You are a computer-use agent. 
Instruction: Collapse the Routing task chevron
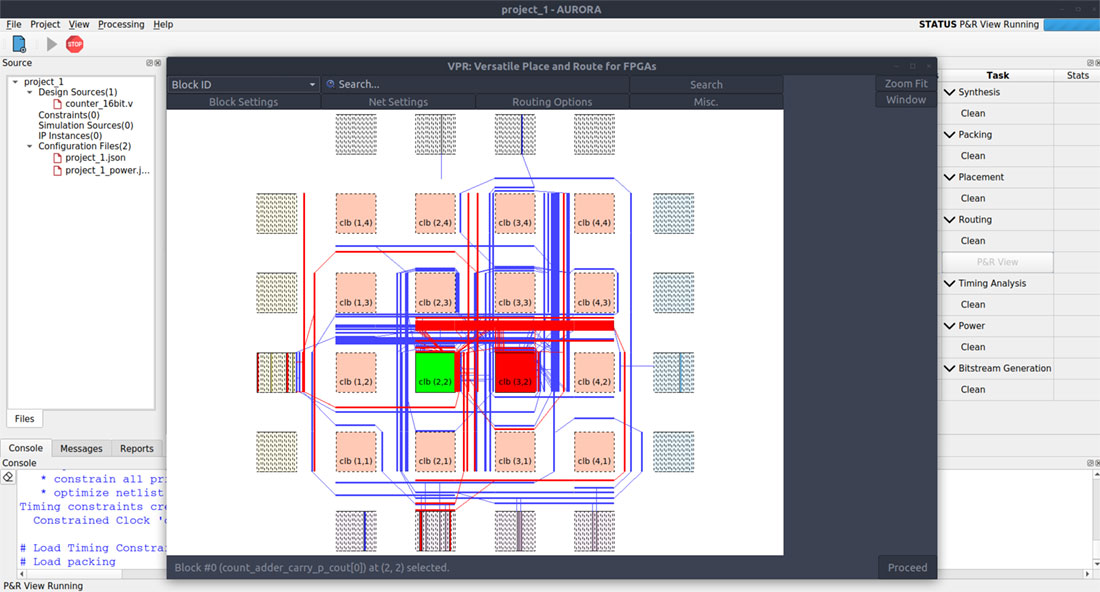tap(950, 220)
